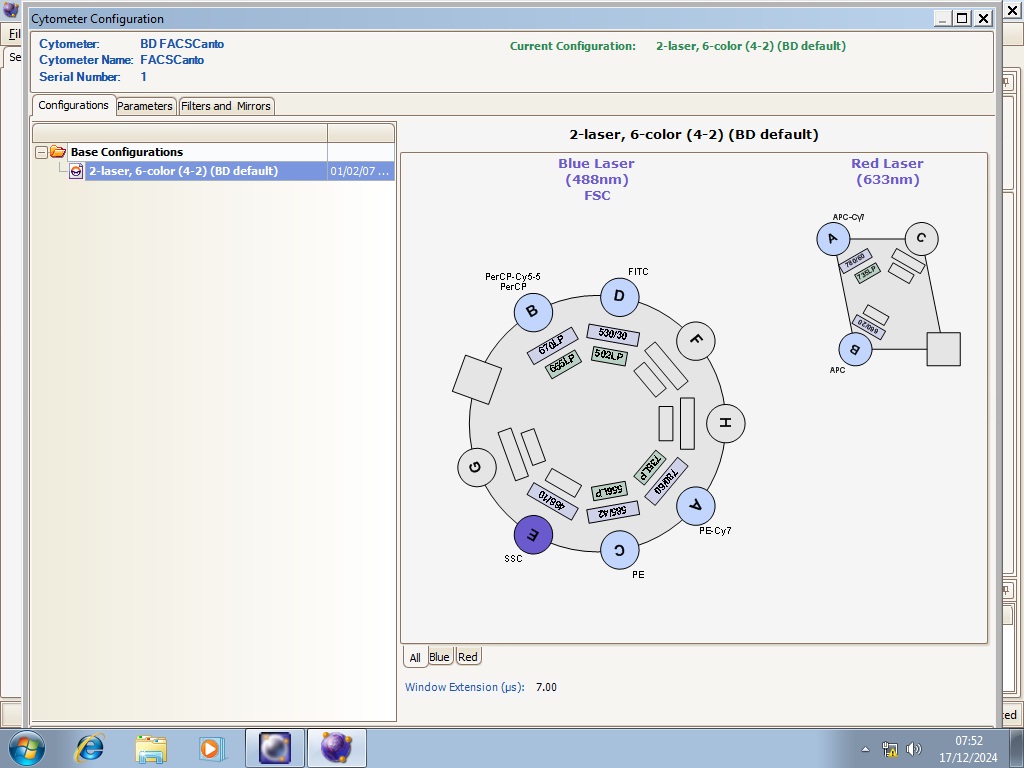Click the octagon's square laser input block
This screenshot has height=768, width=1024.
(477, 379)
